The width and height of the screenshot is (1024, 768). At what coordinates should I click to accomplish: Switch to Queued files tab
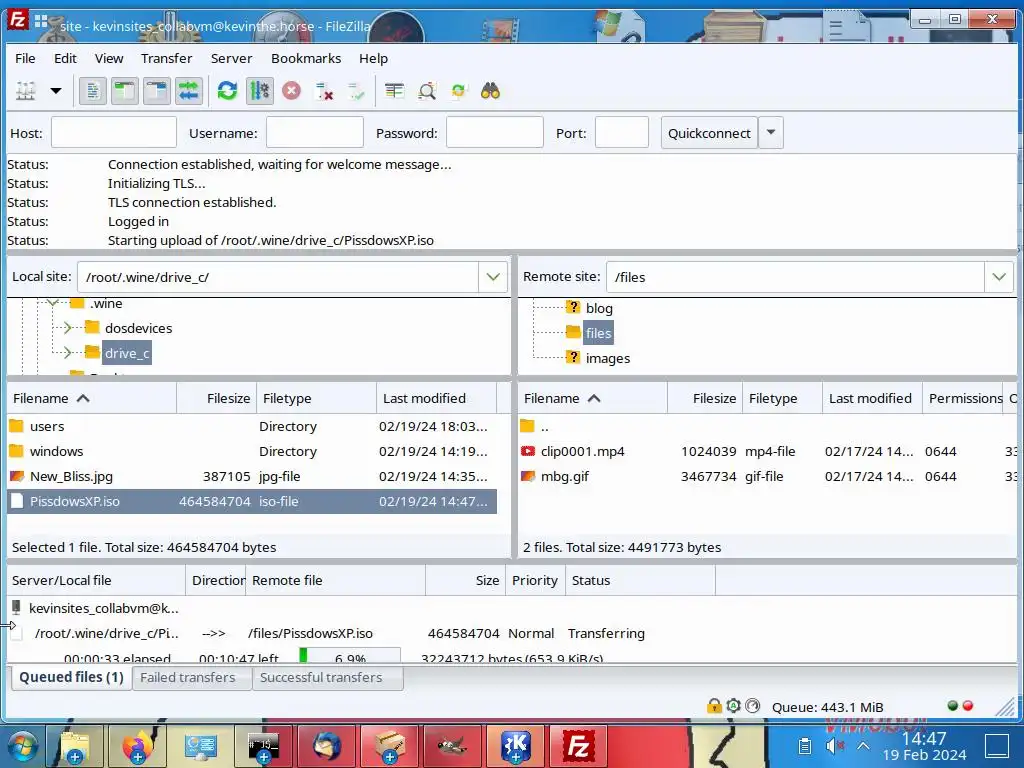[71, 677]
